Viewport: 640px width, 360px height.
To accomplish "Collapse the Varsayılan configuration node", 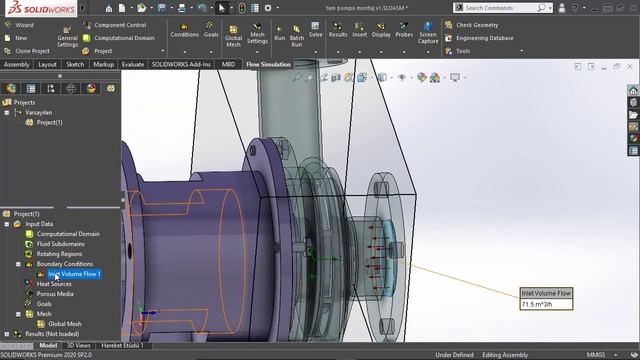I will click(7, 112).
